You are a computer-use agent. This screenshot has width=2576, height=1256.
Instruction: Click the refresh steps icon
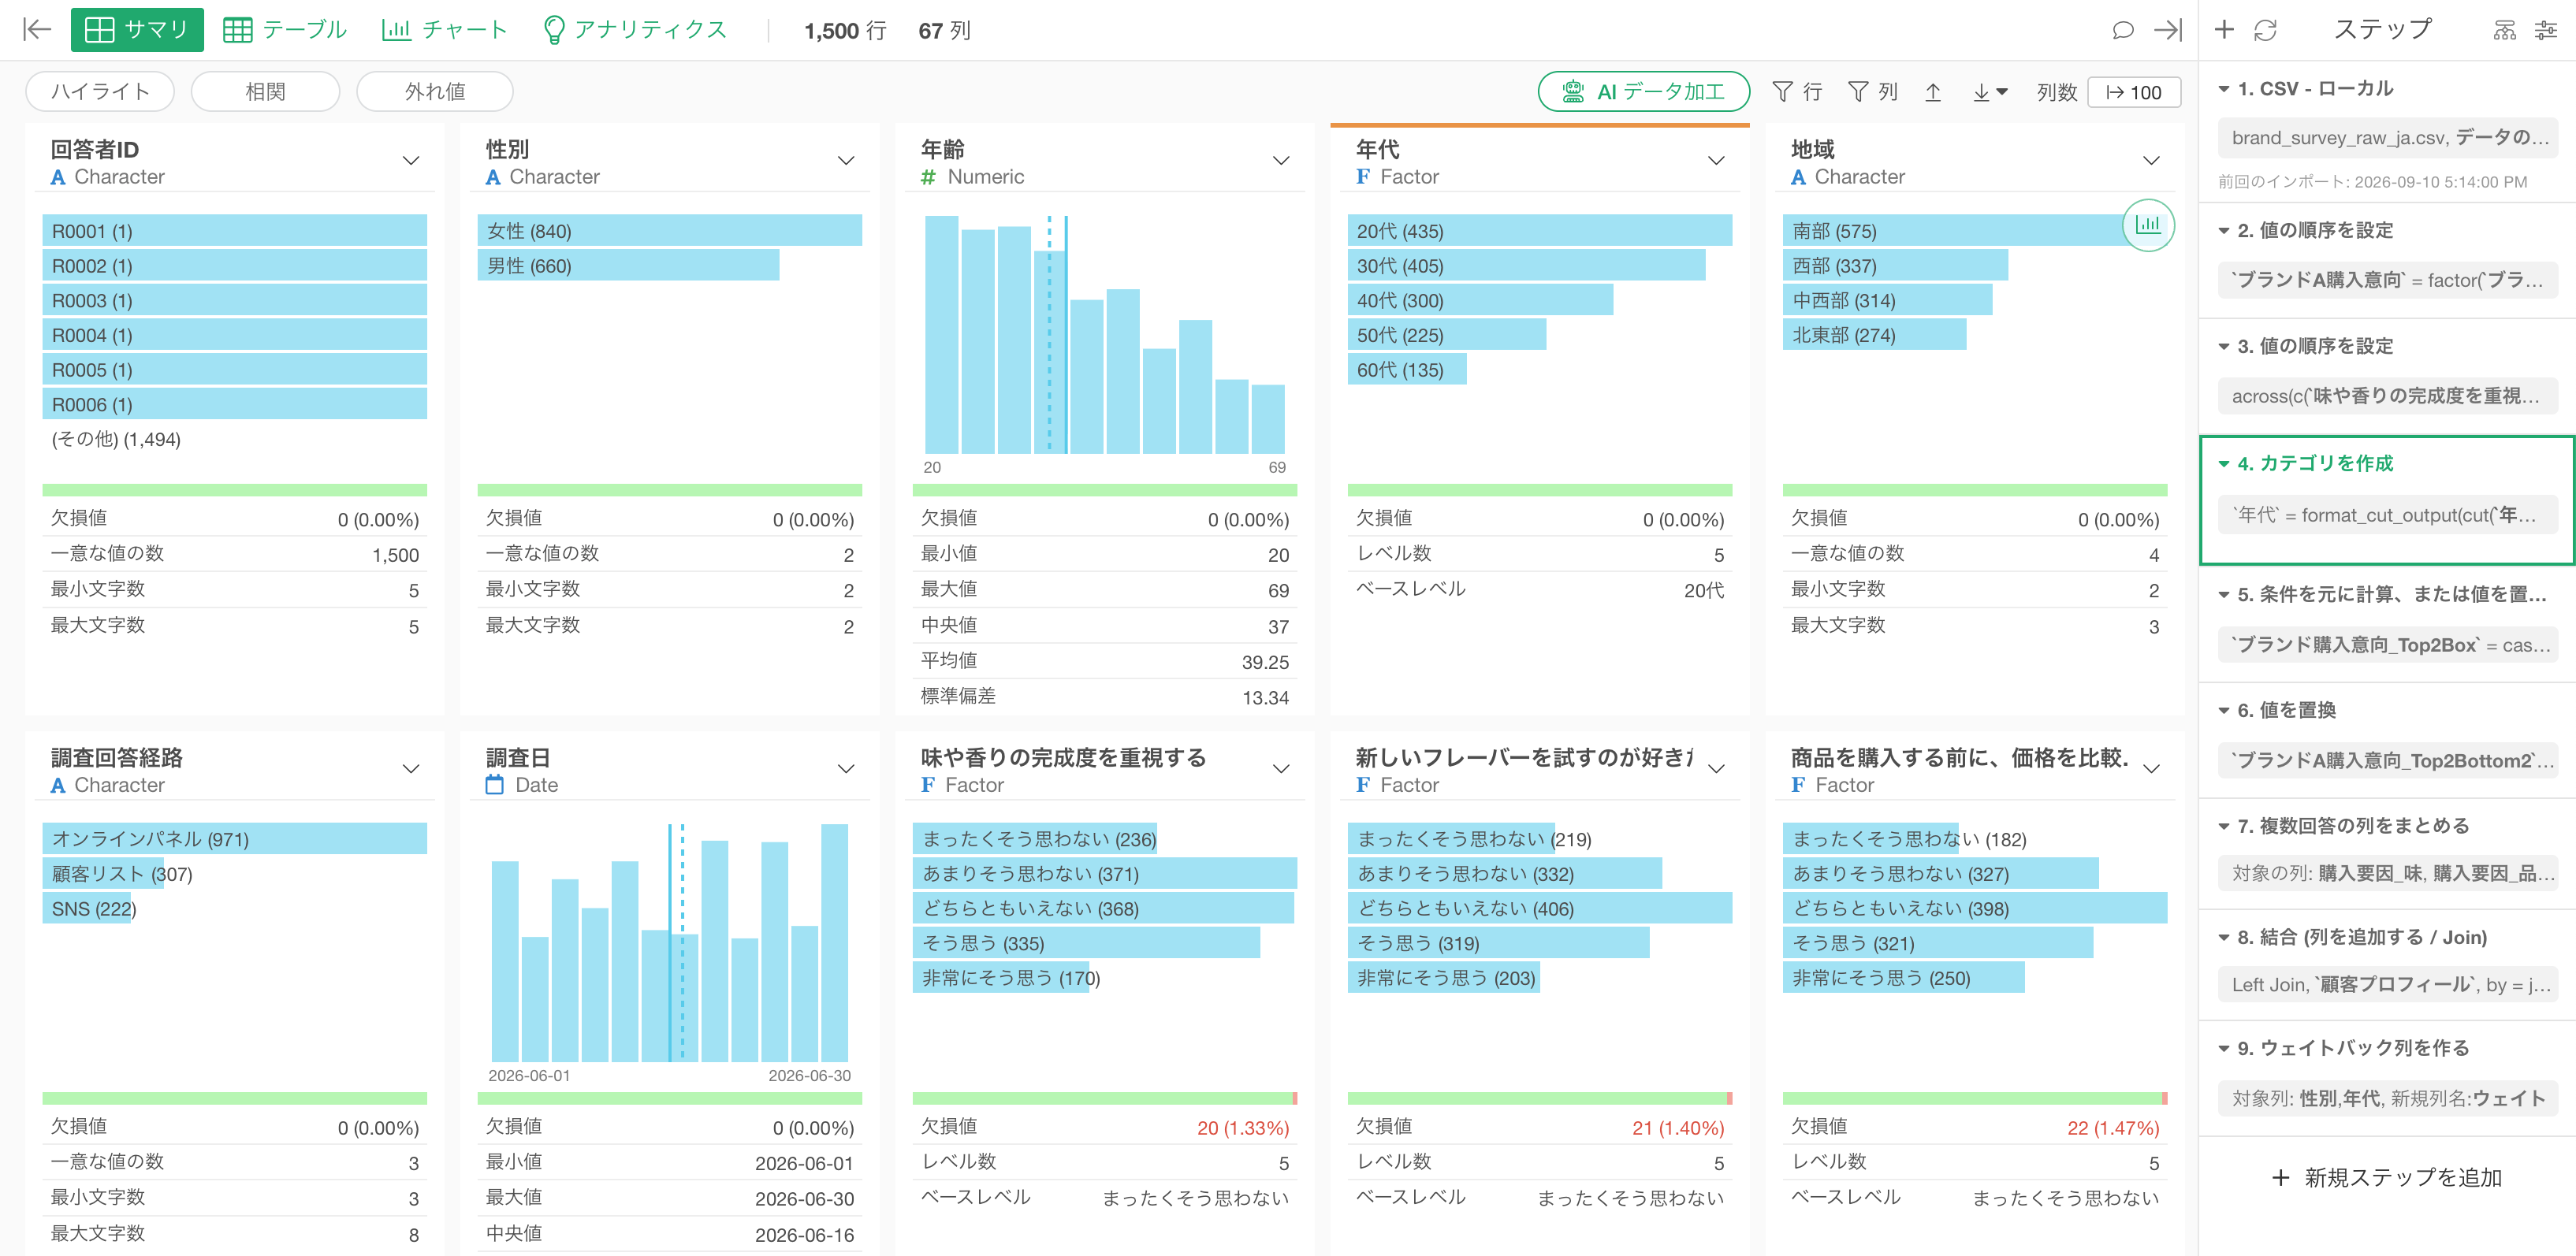(2266, 30)
